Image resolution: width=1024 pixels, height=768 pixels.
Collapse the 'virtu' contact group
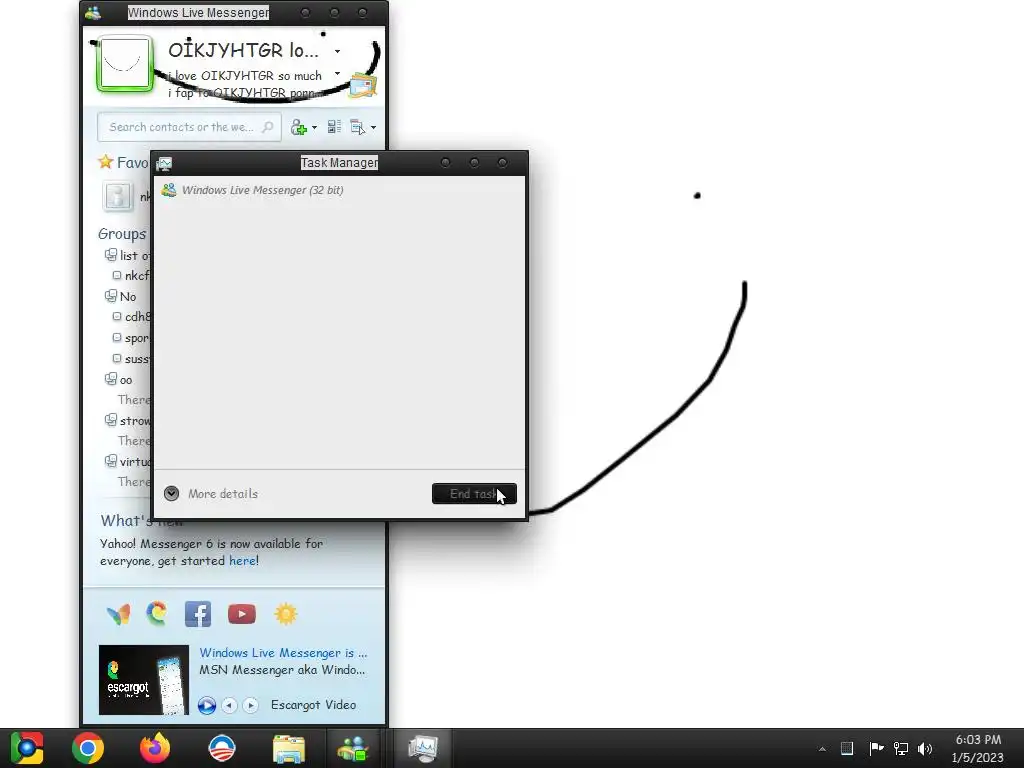[x=111, y=461]
